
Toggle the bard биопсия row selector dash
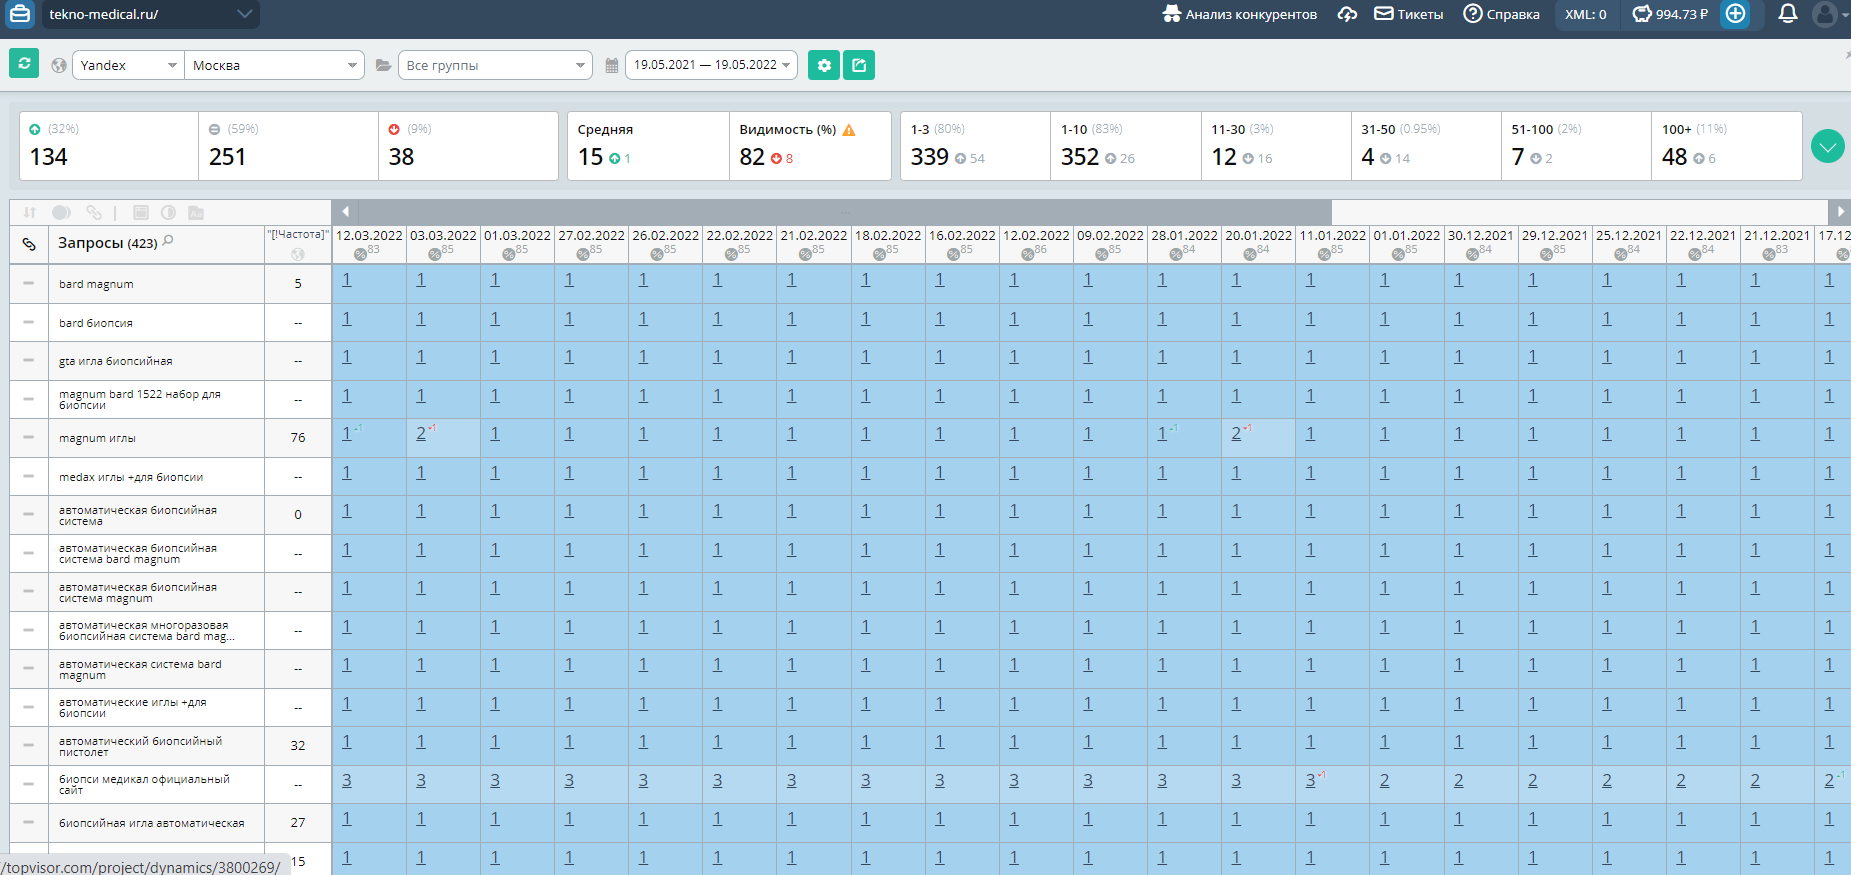28,322
